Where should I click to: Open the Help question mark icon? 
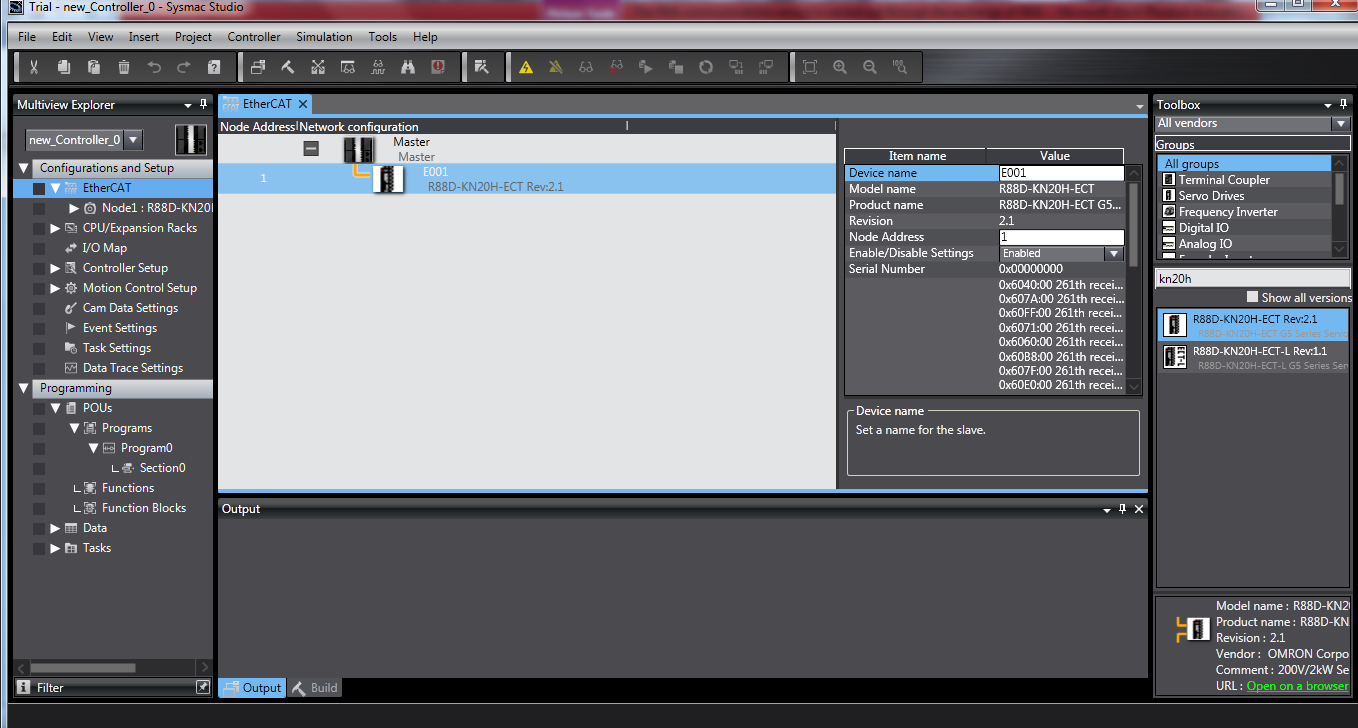click(214, 67)
